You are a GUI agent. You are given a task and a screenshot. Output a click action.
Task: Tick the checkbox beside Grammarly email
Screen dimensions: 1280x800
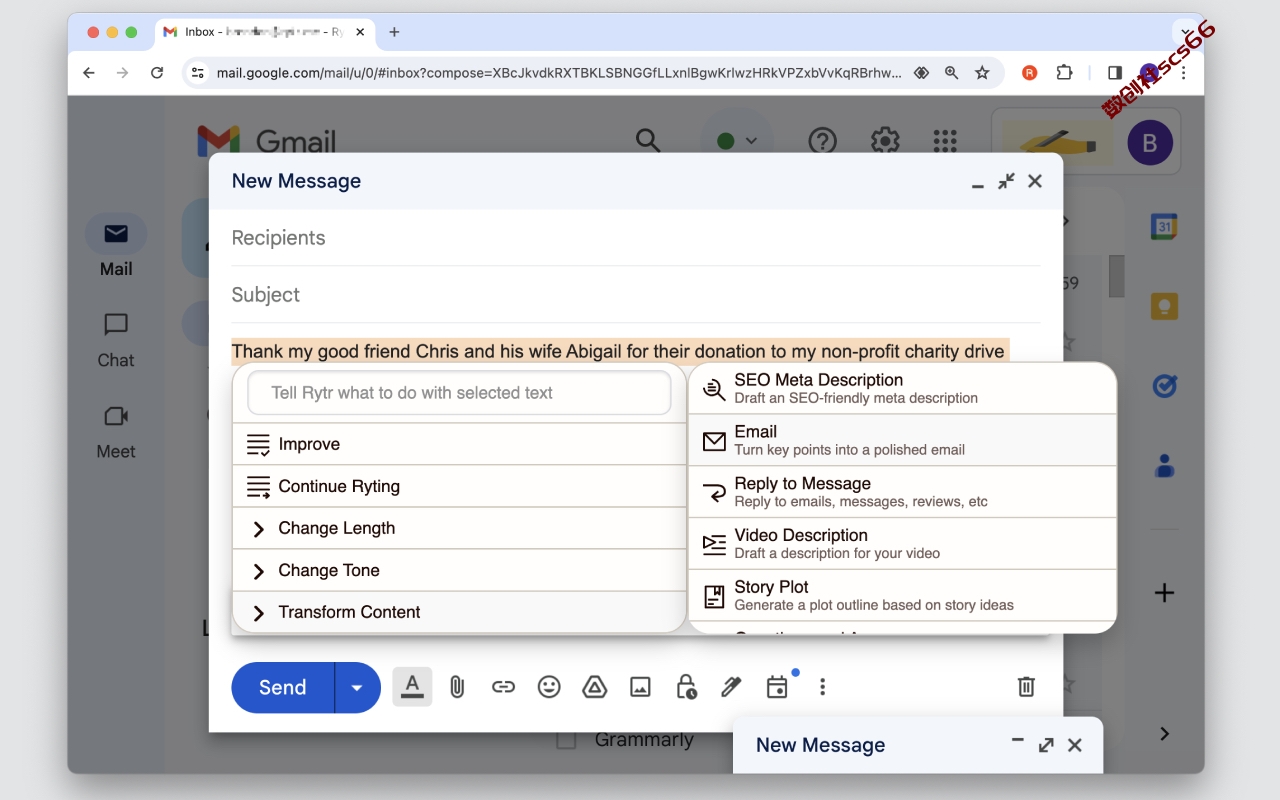pos(566,740)
